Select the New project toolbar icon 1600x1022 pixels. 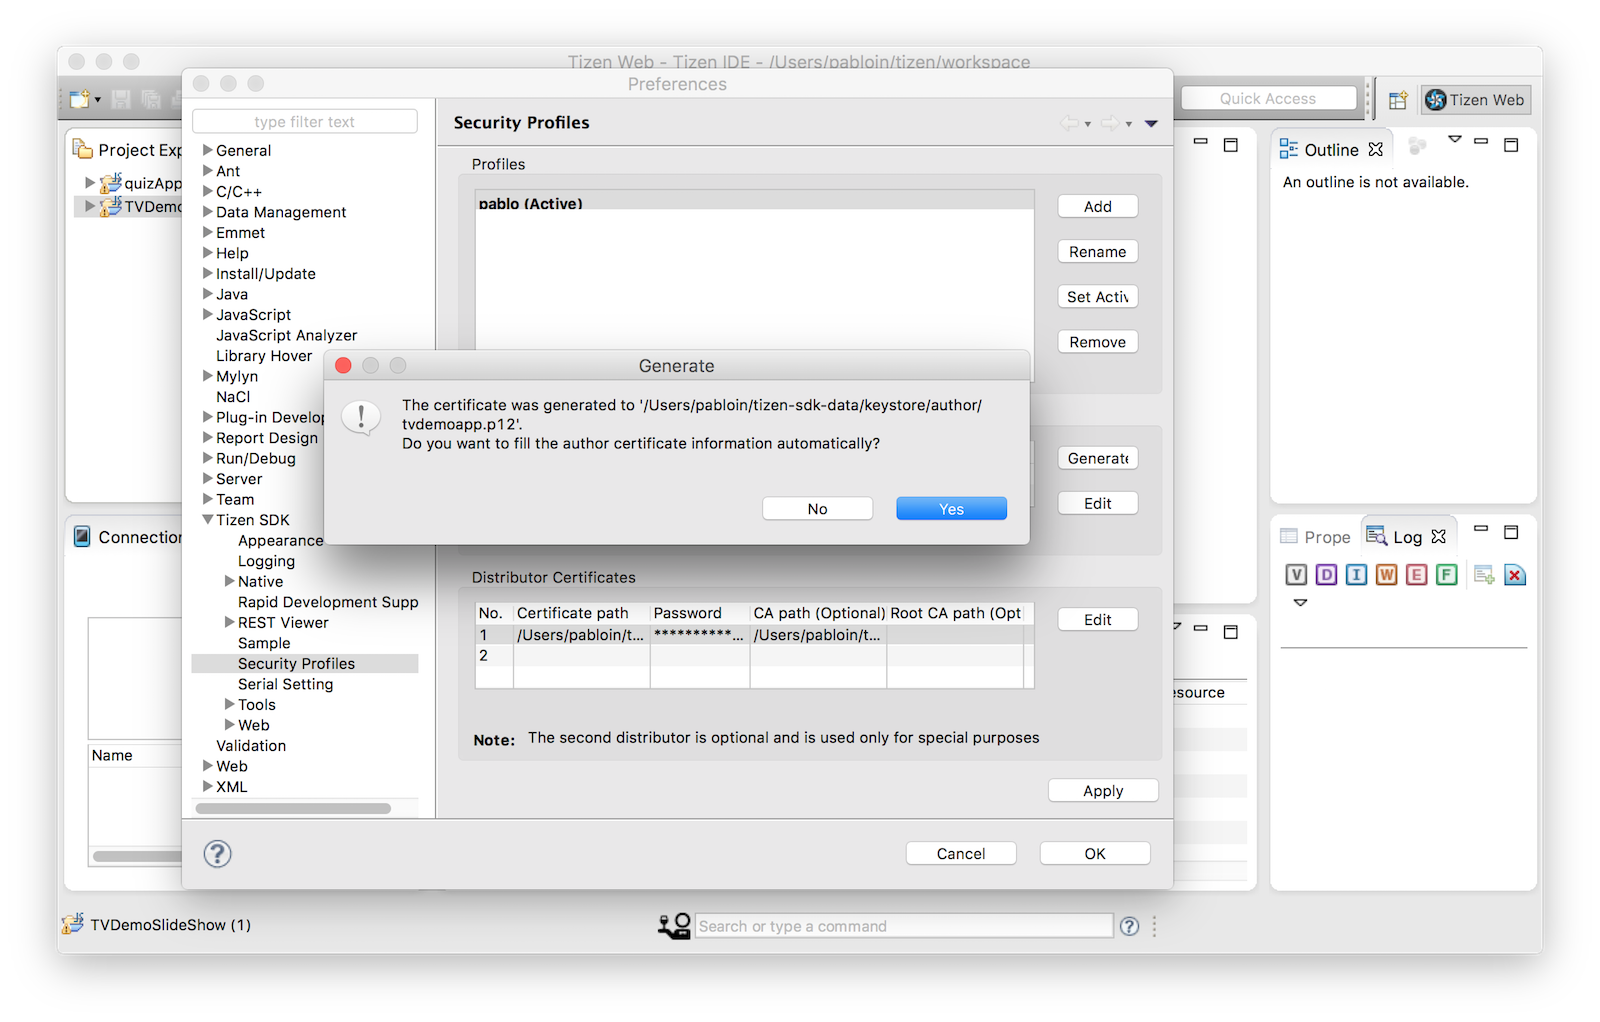click(81, 99)
